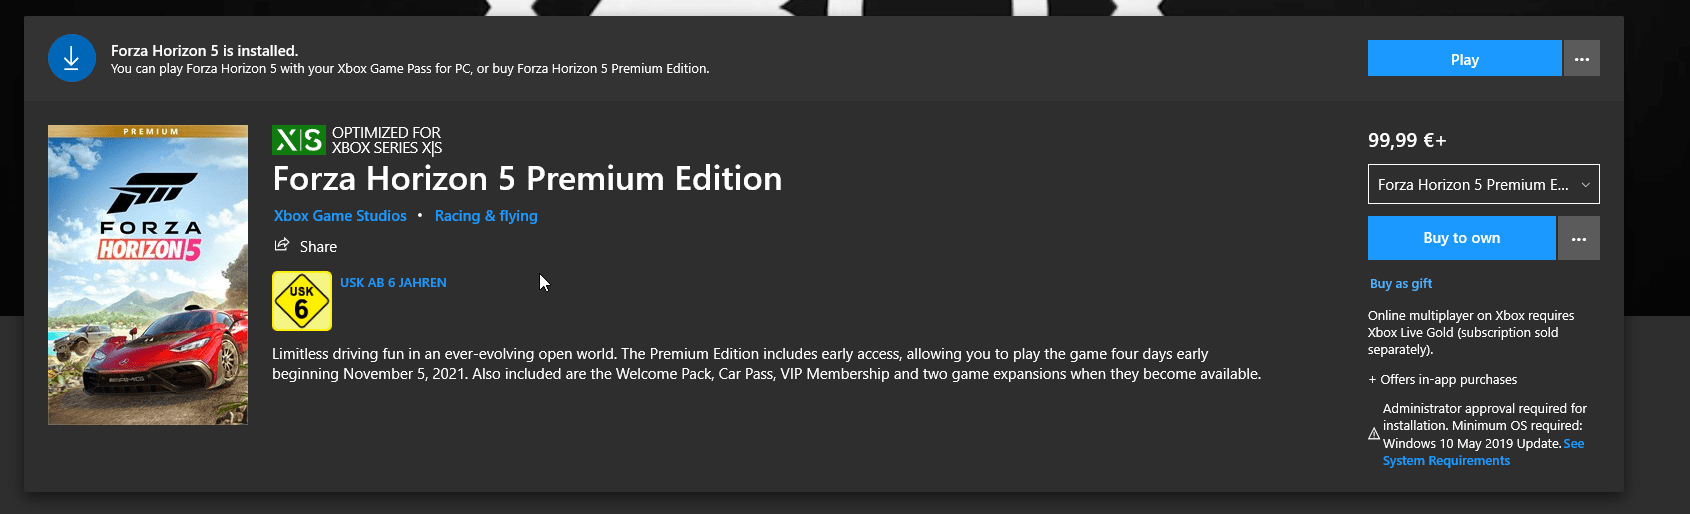The image size is (1690, 514).
Task: Open more options beside Buy to own
Action: click(1579, 238)
